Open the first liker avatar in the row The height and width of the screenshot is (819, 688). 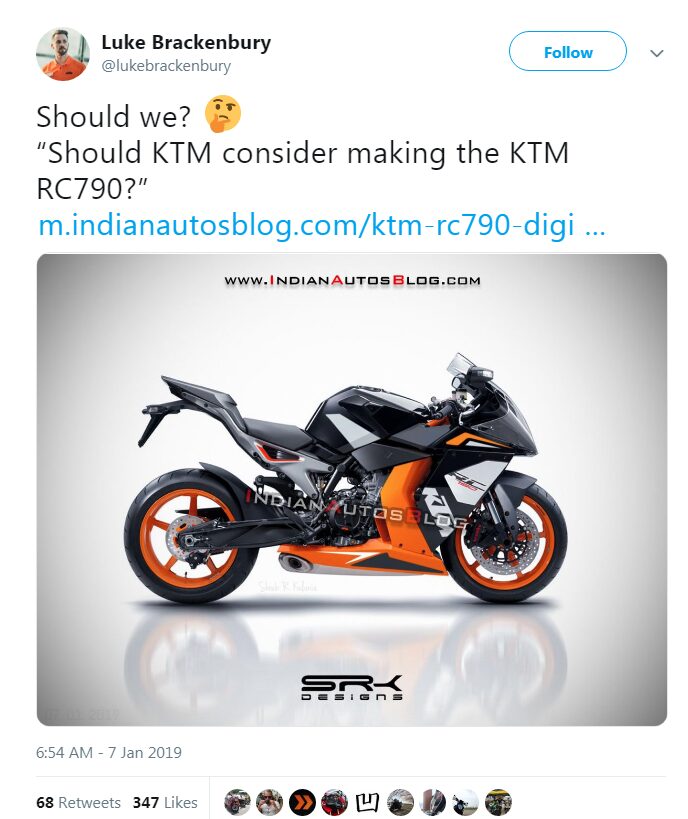pos(237,802)
